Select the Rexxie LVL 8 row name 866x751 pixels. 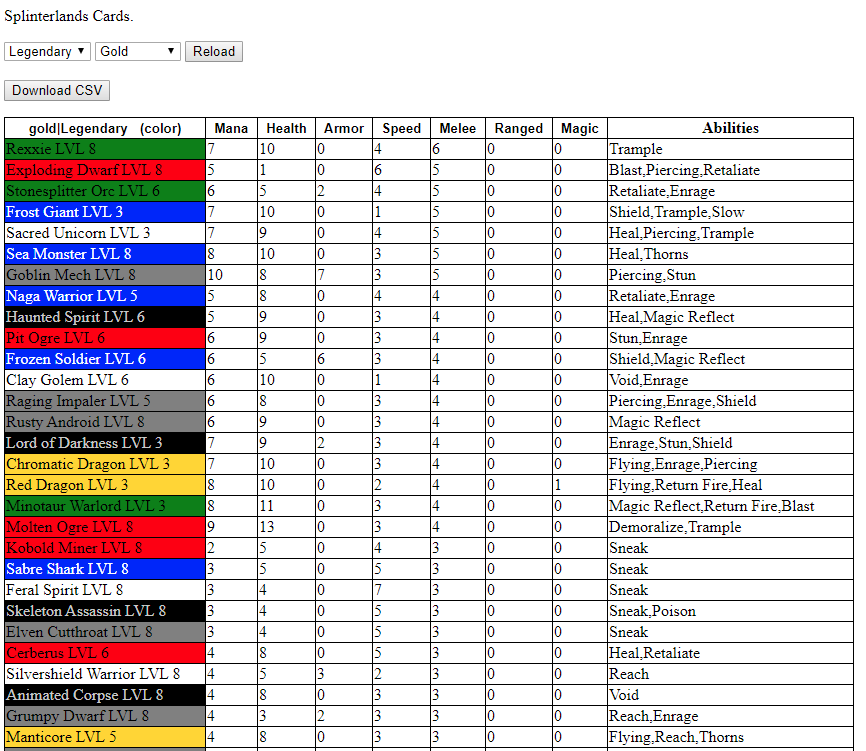(x=105, y=149)
